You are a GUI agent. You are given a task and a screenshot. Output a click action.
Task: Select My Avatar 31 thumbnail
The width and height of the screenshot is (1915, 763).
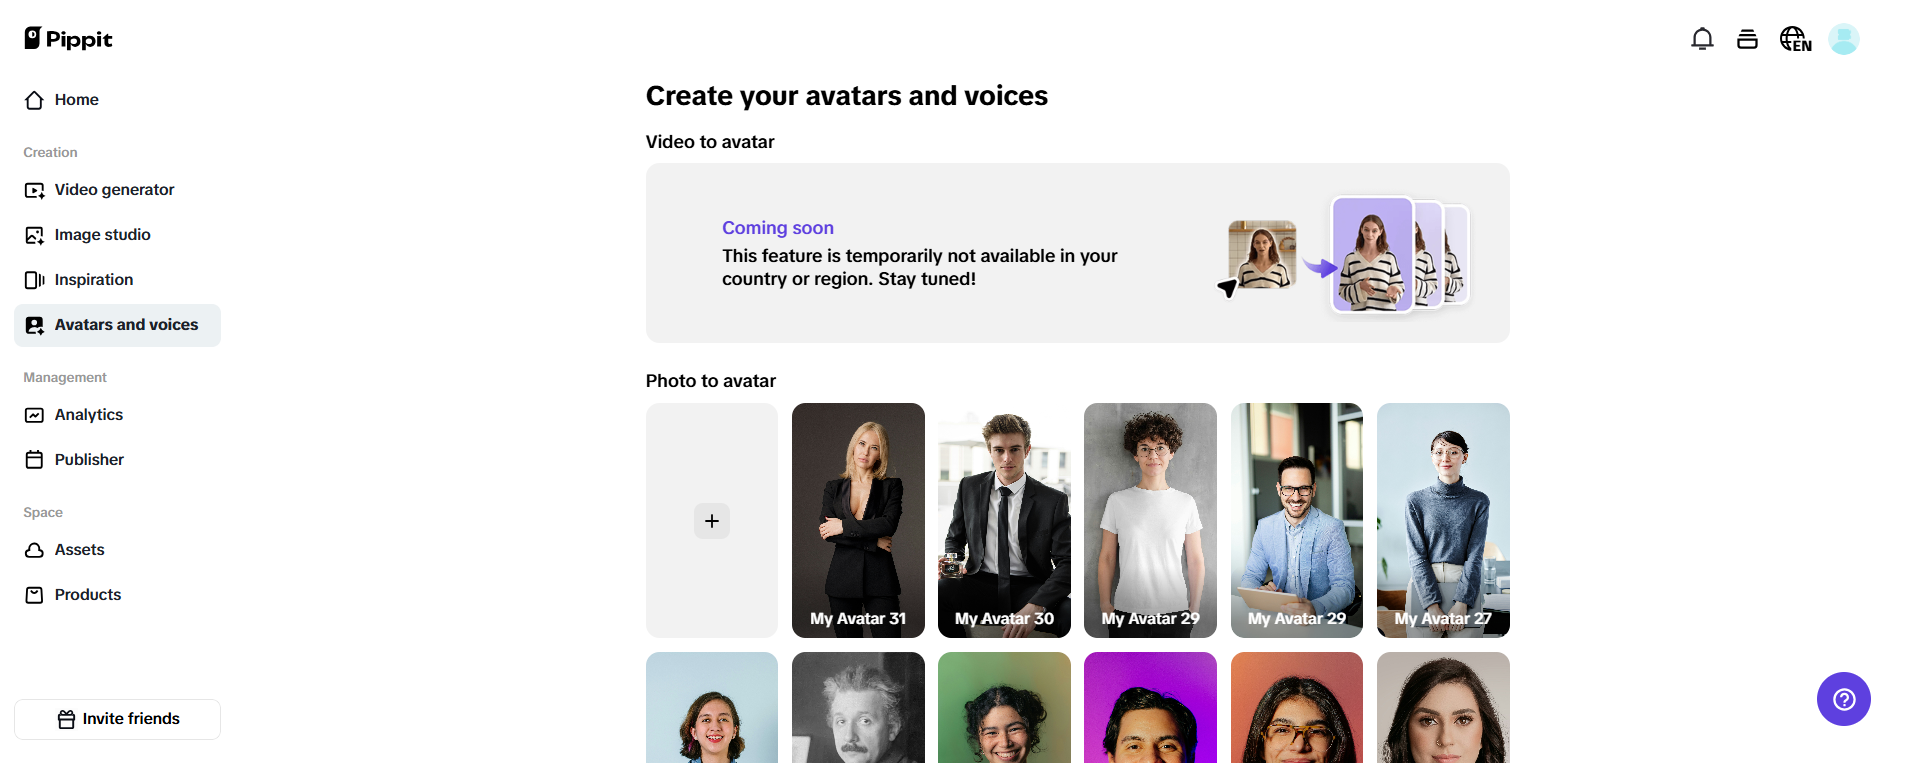coord(858,520)
